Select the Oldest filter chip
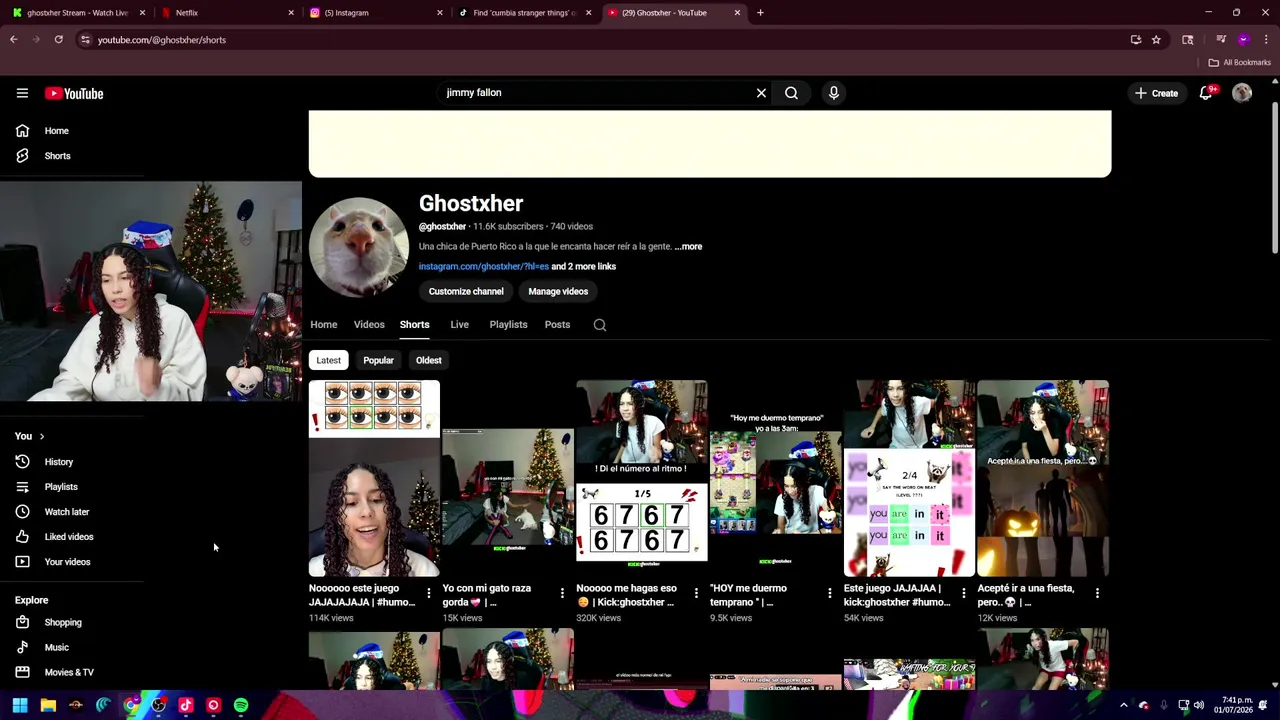The width and height of the screenshot is (1280, 720). tap(428, 360)
